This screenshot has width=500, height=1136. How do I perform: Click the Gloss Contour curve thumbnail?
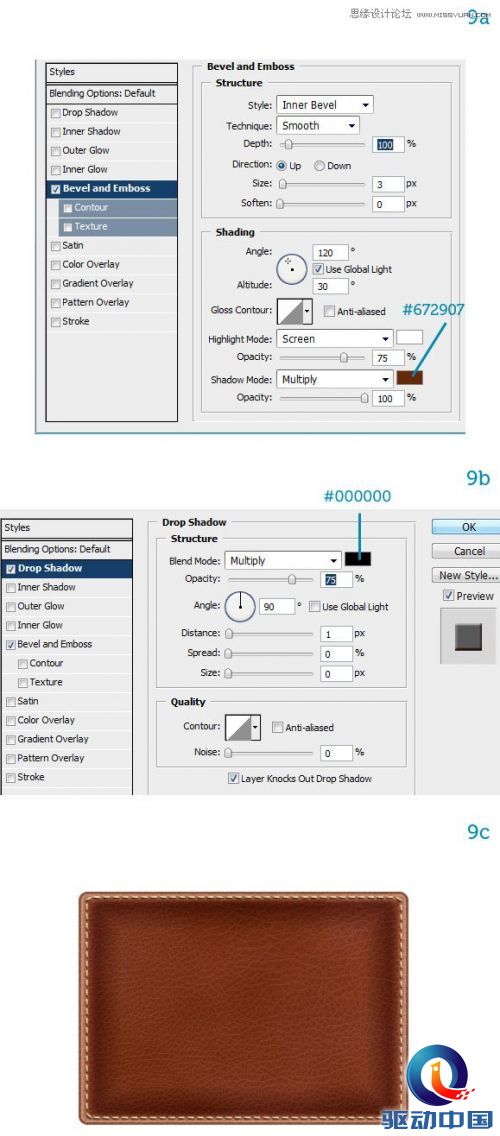click(289, 312)
